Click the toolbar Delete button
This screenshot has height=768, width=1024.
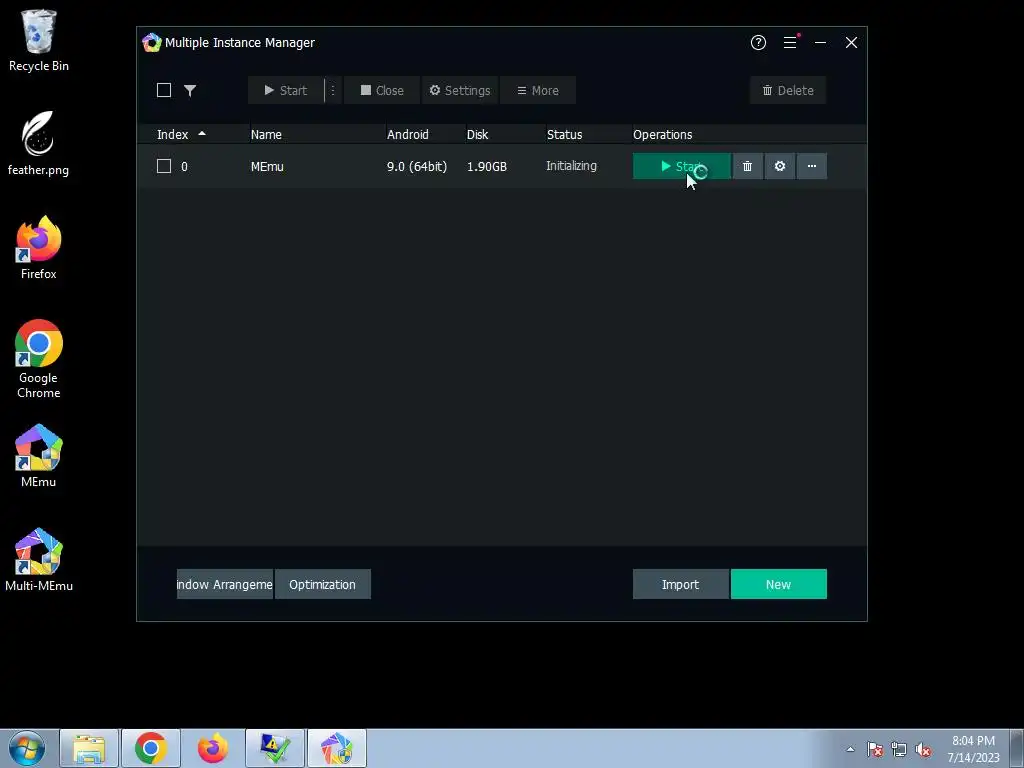coord(788,90)
